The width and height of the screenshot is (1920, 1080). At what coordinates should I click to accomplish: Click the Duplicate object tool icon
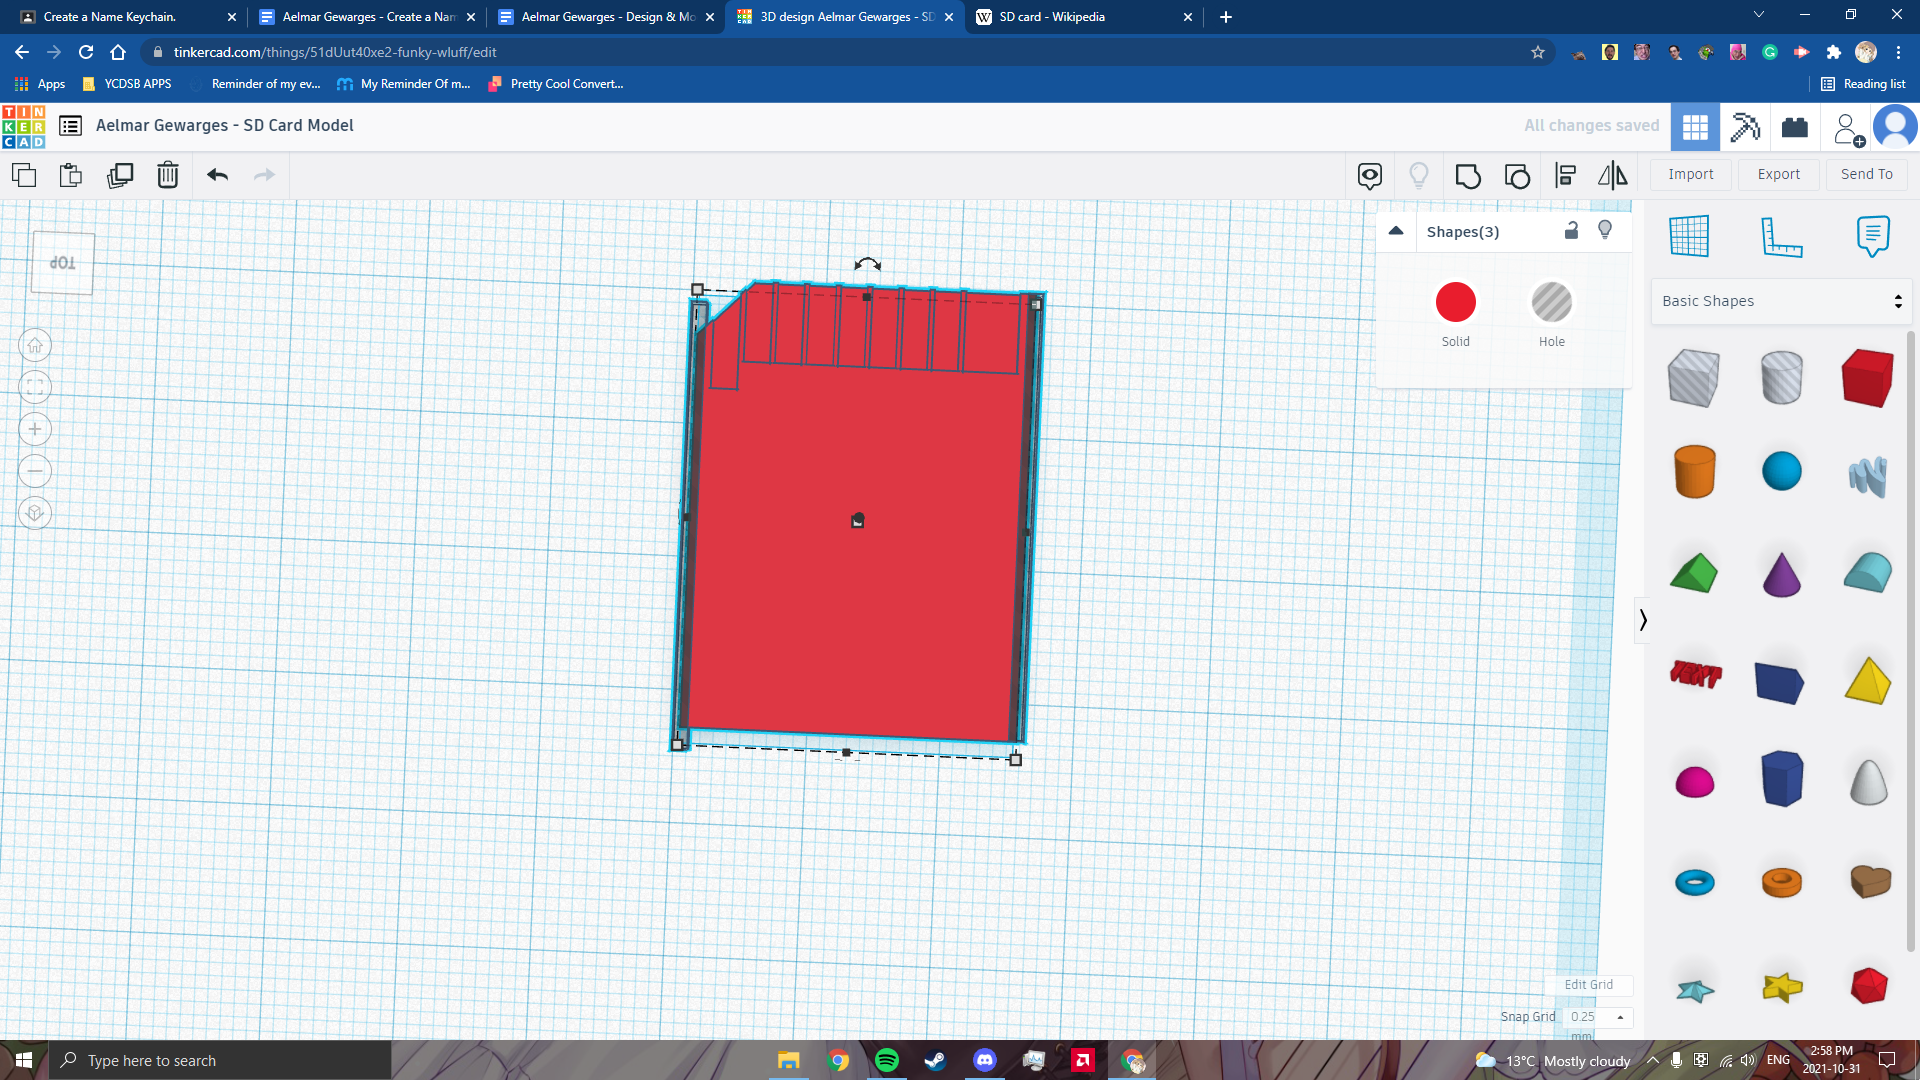click(x=120, y=174)
